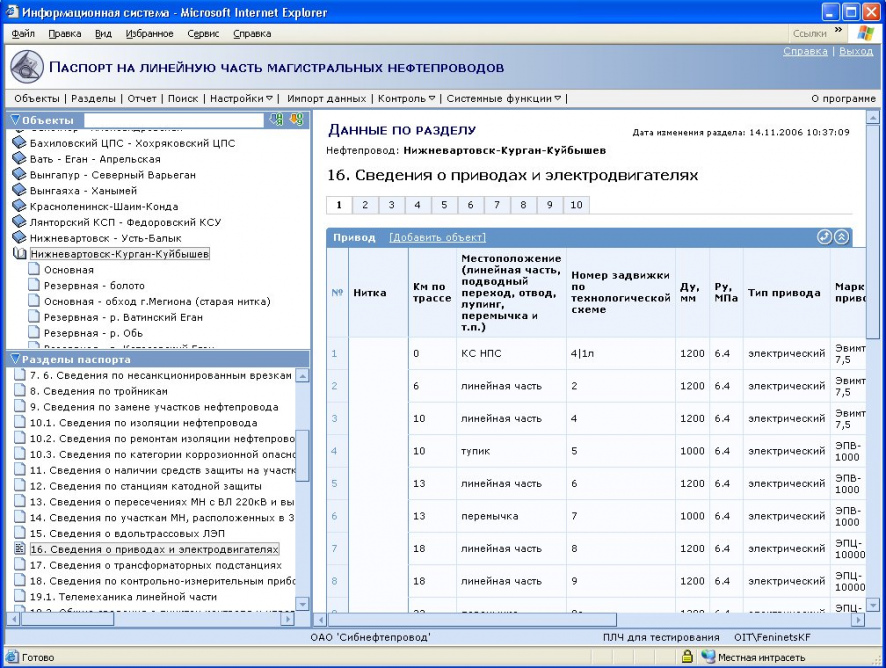Open the Нижневартовск-Курган-Куйбышев book icon
886x668 pixels.
[20, 254]
